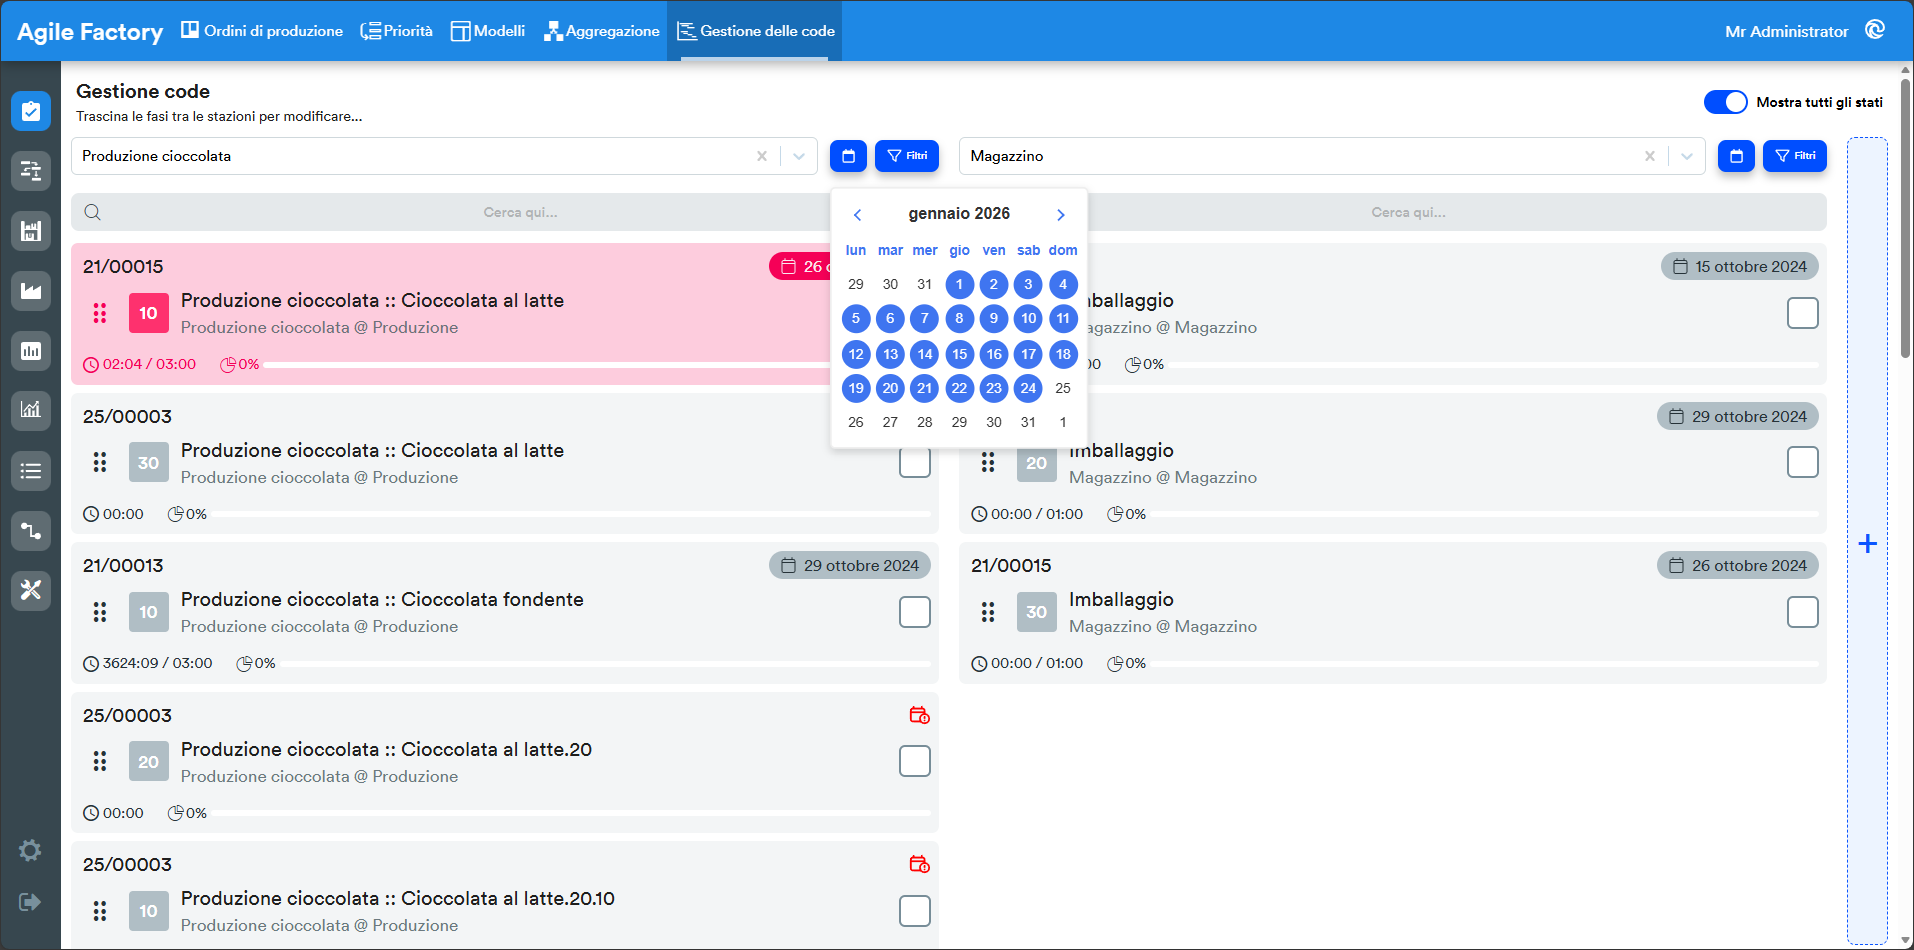Click drag handle of Cioccolata fondente card
1914x950 pixels.
(100, 612)
